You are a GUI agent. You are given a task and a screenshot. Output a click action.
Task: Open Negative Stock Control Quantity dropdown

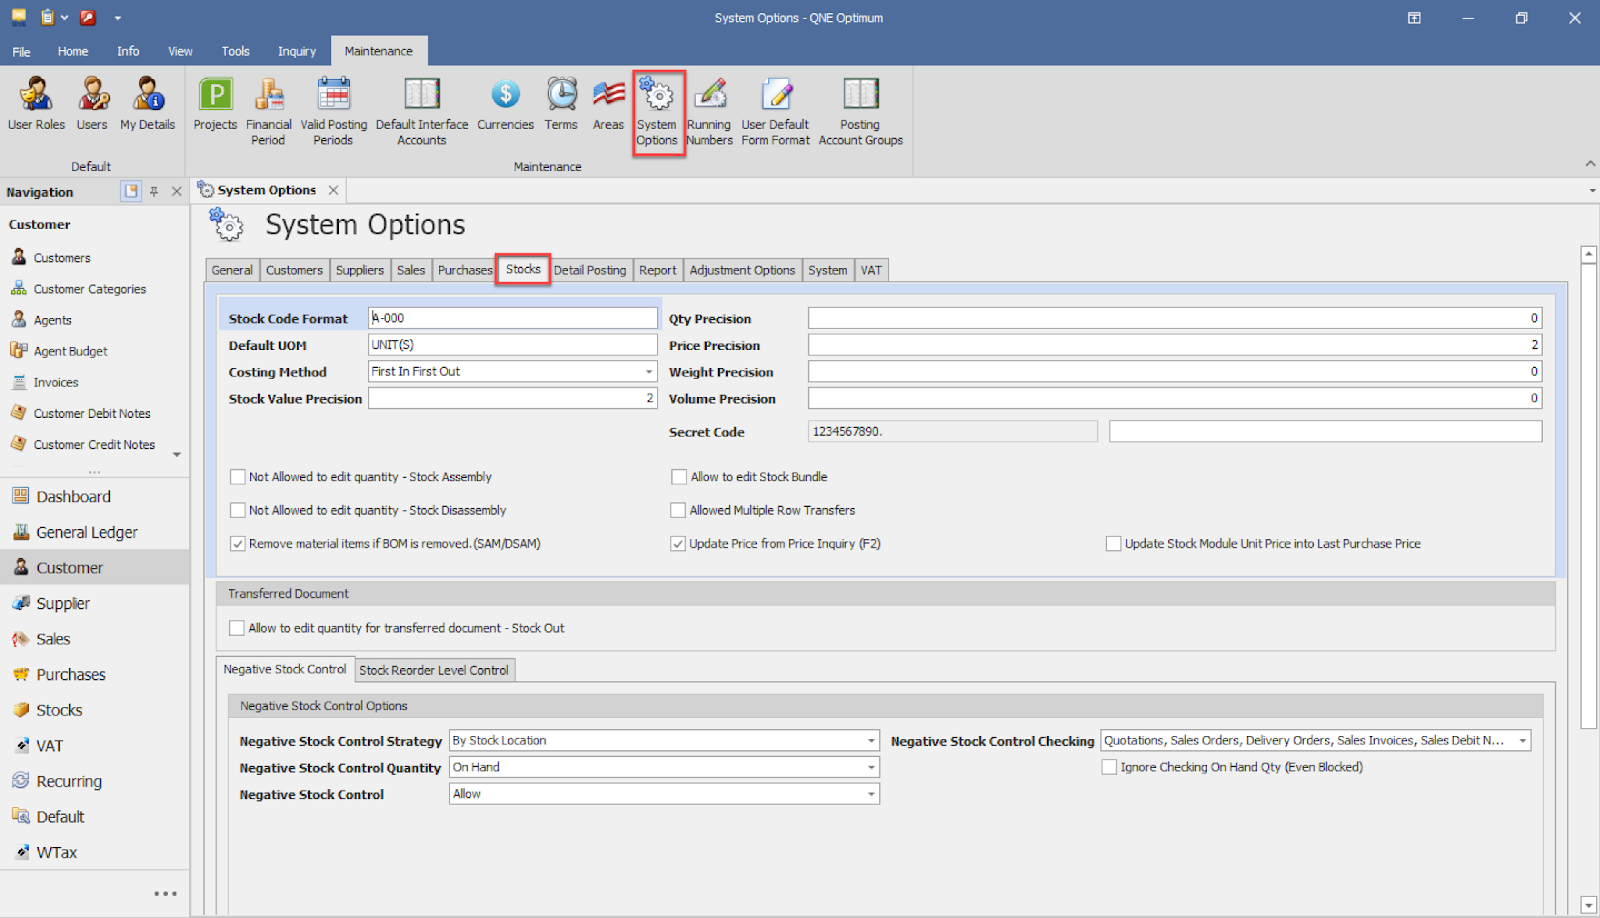[871, 768]
